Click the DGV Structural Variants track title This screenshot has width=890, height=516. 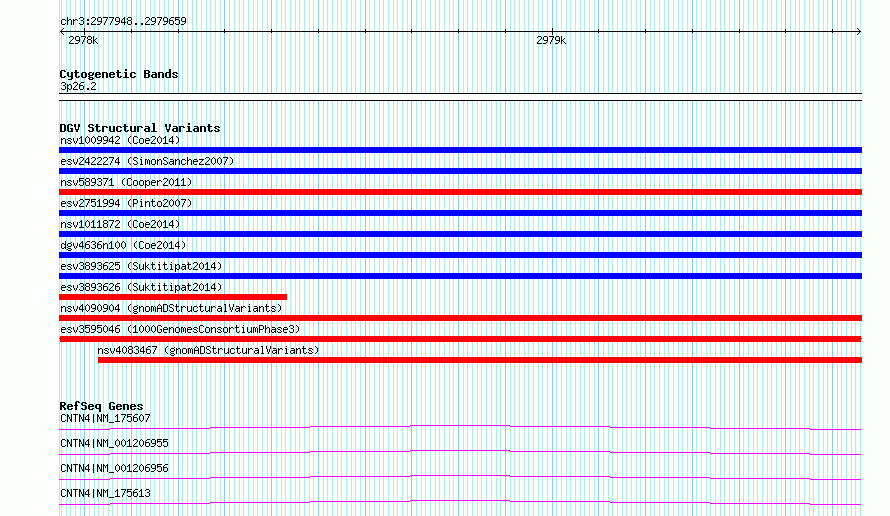pos(140,128)
